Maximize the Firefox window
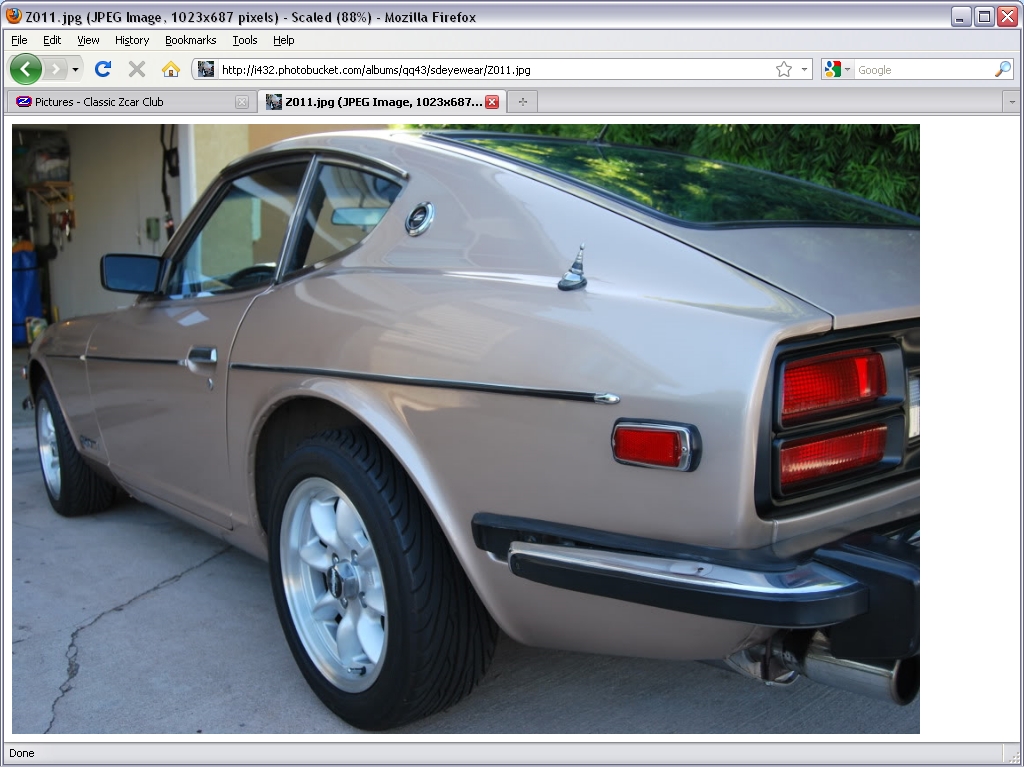Viewport: 1024px width, 768px height. pos(984,17)
